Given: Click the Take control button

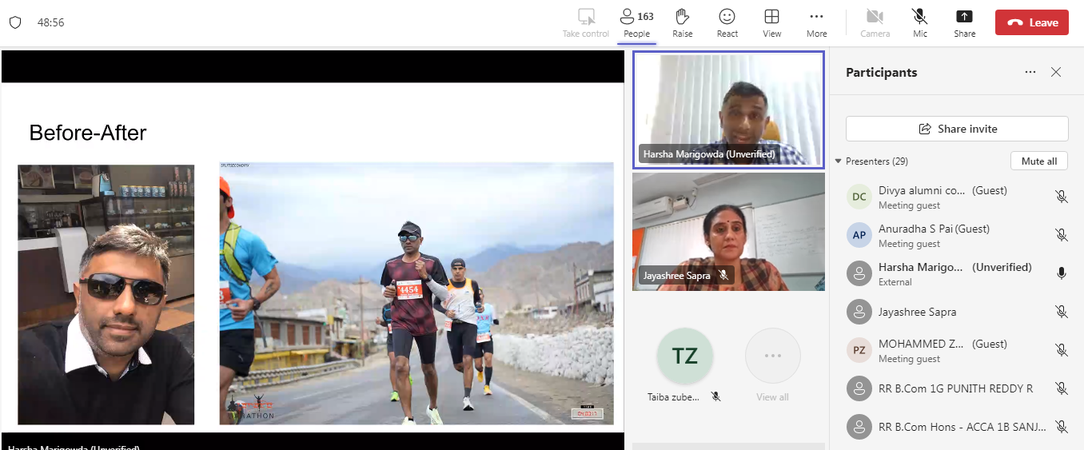Looking at the screenshot, I should [586, 22].
